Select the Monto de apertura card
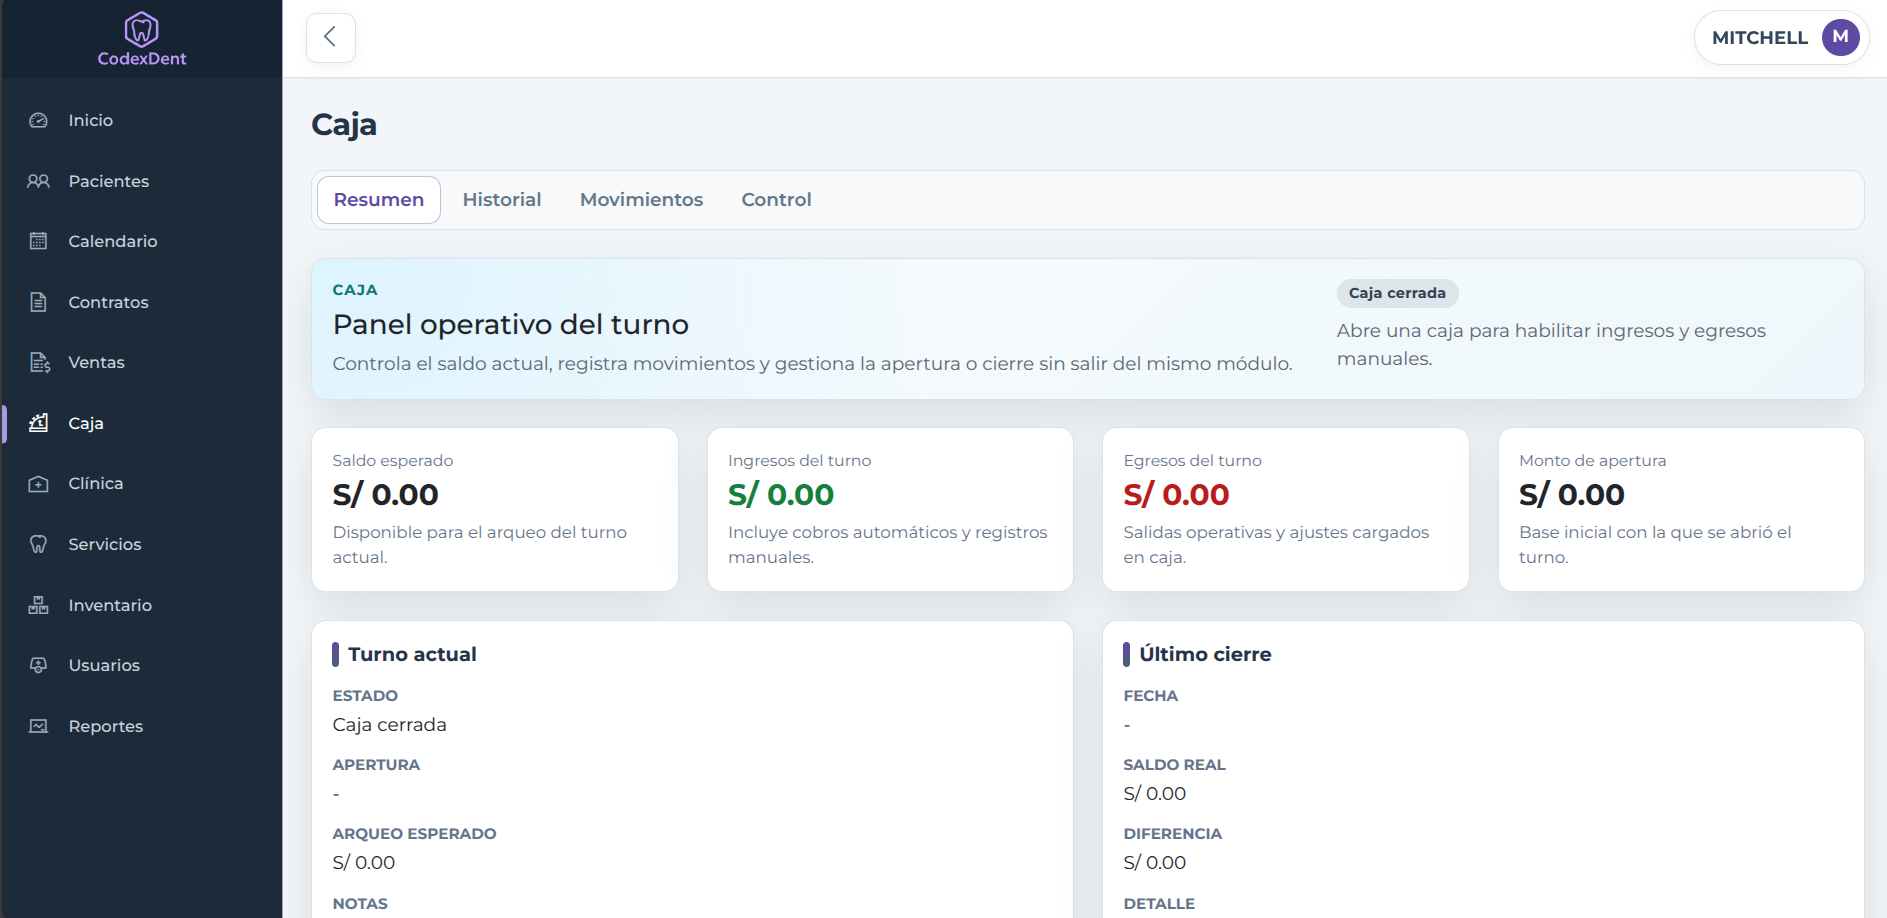Image resolution: width=1887 pixels, height=918 pixels. click(x=1681, y=510)
